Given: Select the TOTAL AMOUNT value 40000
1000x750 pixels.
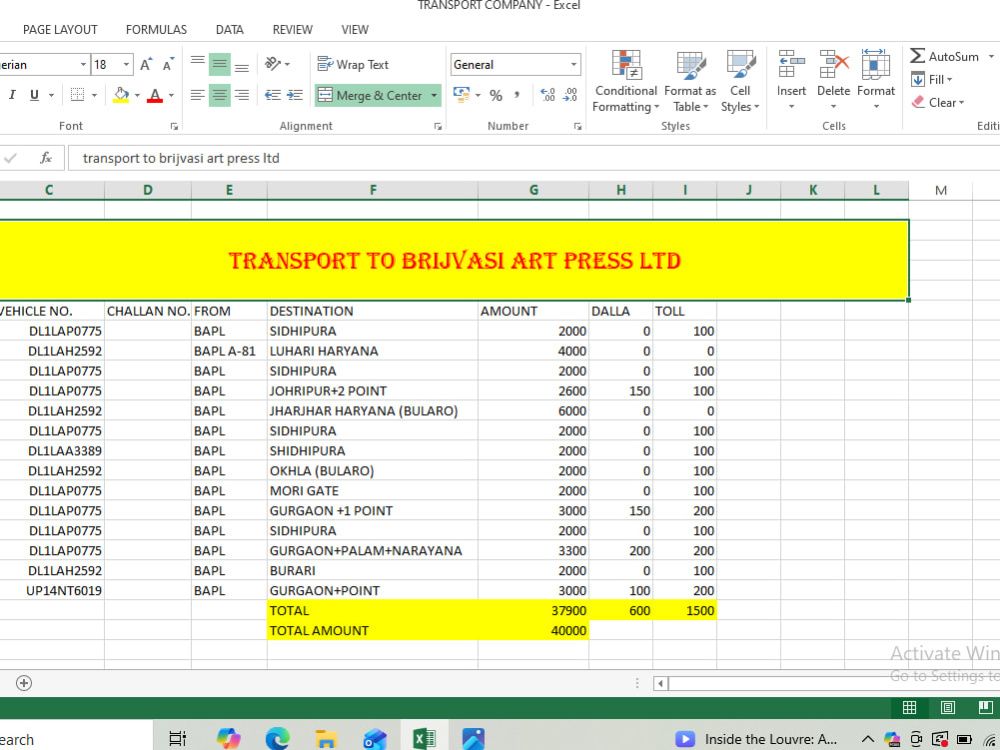Looking at the screenshot, I should point(533,631).
